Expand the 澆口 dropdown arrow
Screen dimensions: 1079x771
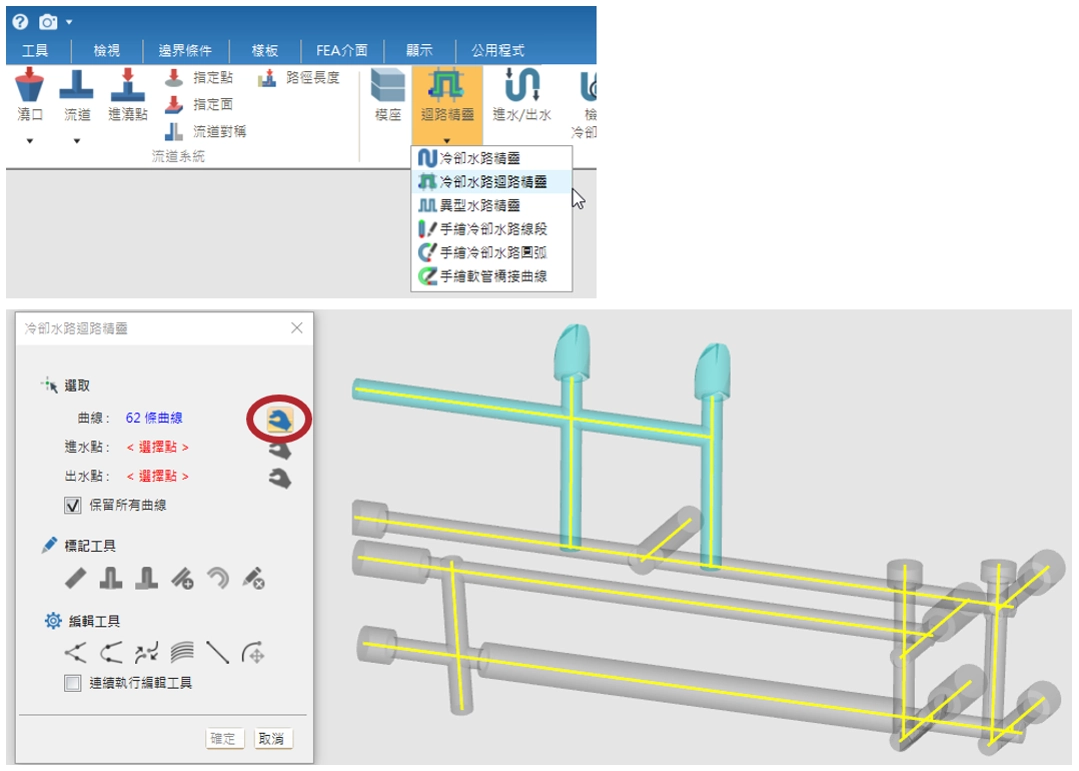point(30,141)
